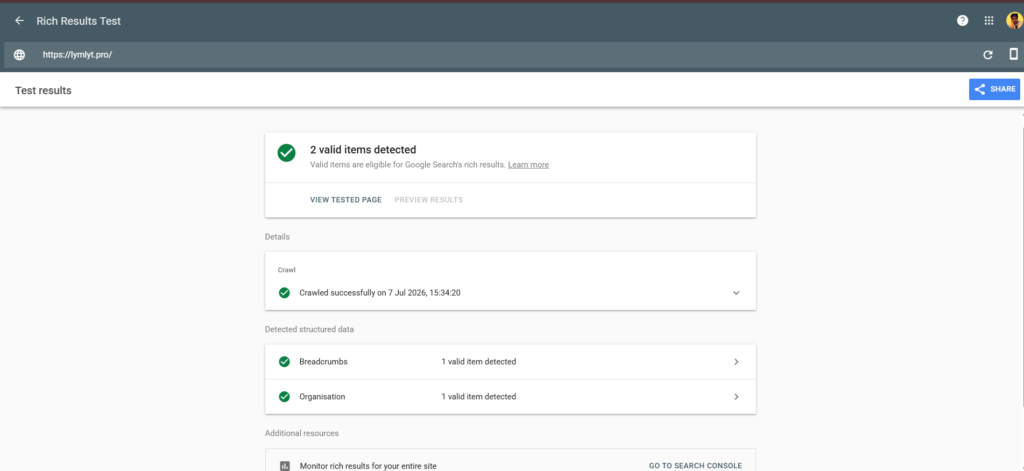Screen dimensions: 1024x471
Task: Open Organisation details with the right chevron
Action: click(x=736, y=397)
